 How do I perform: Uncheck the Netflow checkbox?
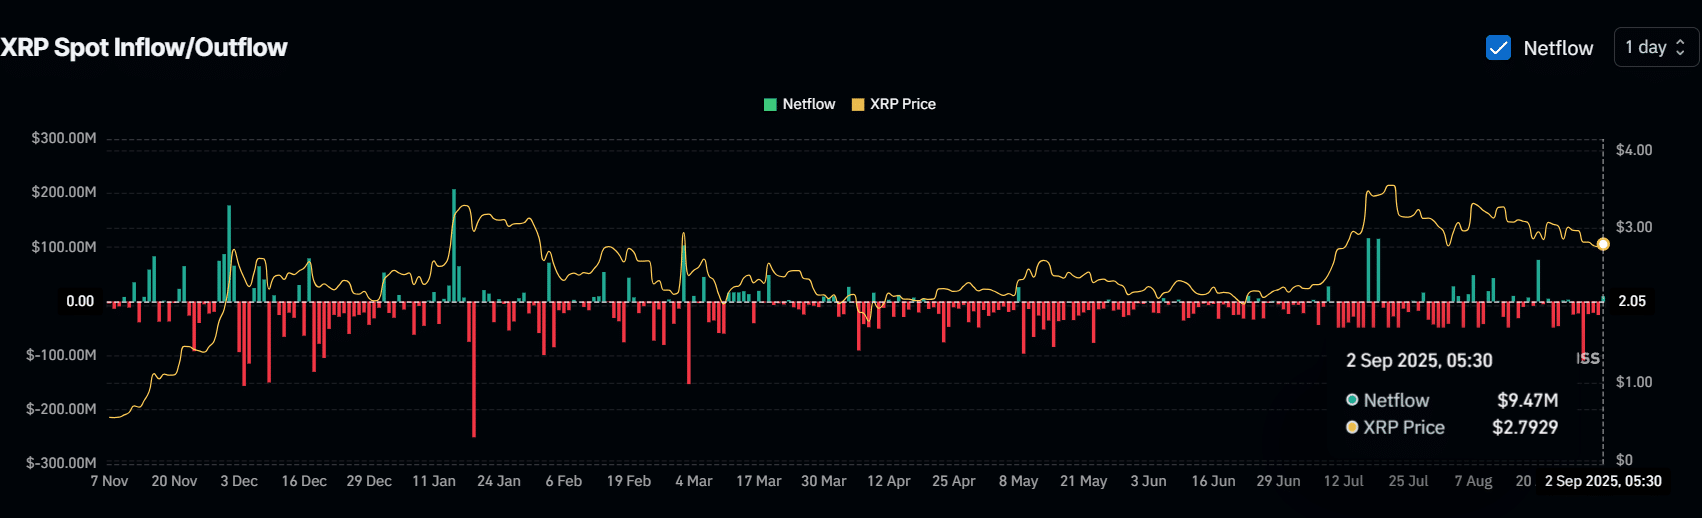1498,48
